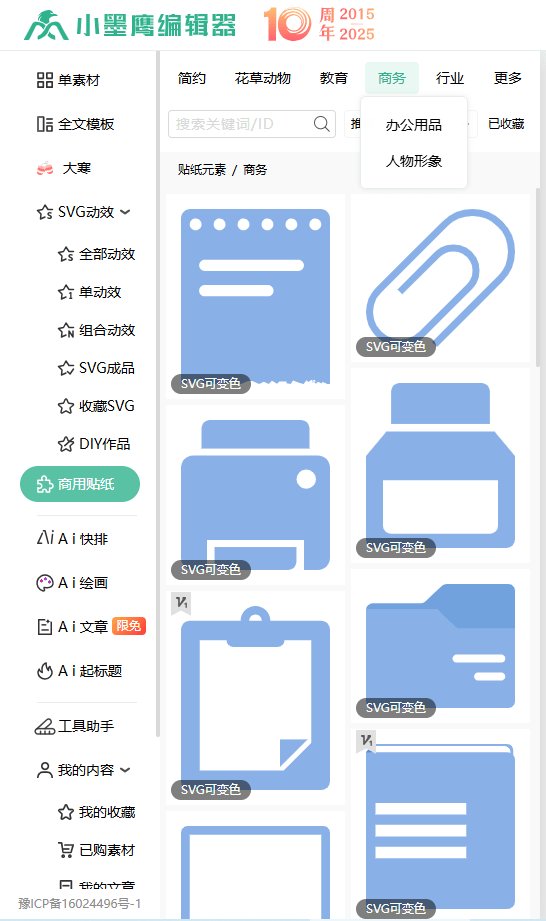Select the paperclip sticker thumbnail
The height and width of the screenshot is (921, 546).
(x=440, y=278)
